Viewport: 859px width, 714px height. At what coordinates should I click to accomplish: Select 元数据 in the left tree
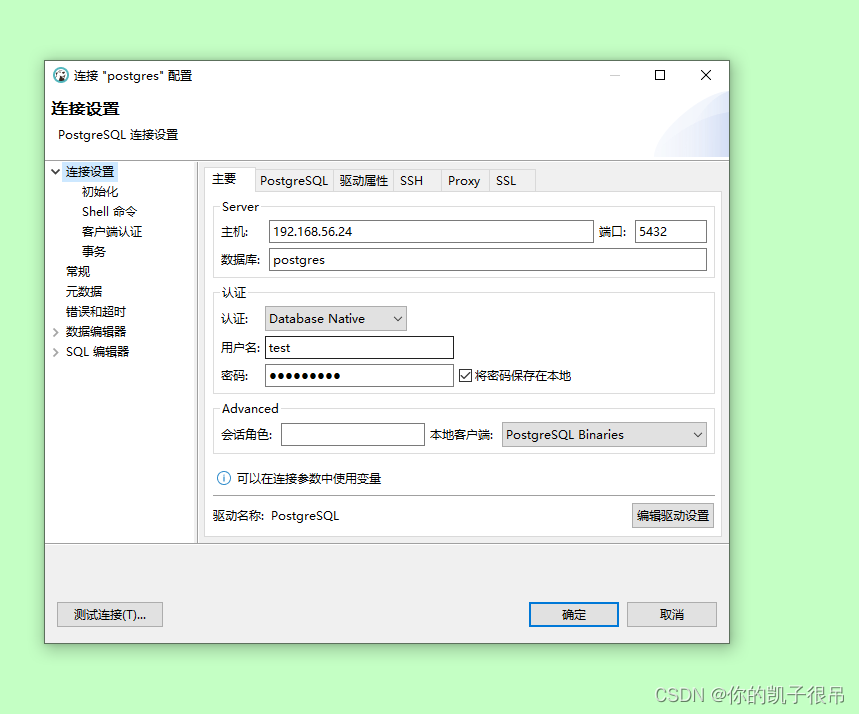(x=84, y=292)
